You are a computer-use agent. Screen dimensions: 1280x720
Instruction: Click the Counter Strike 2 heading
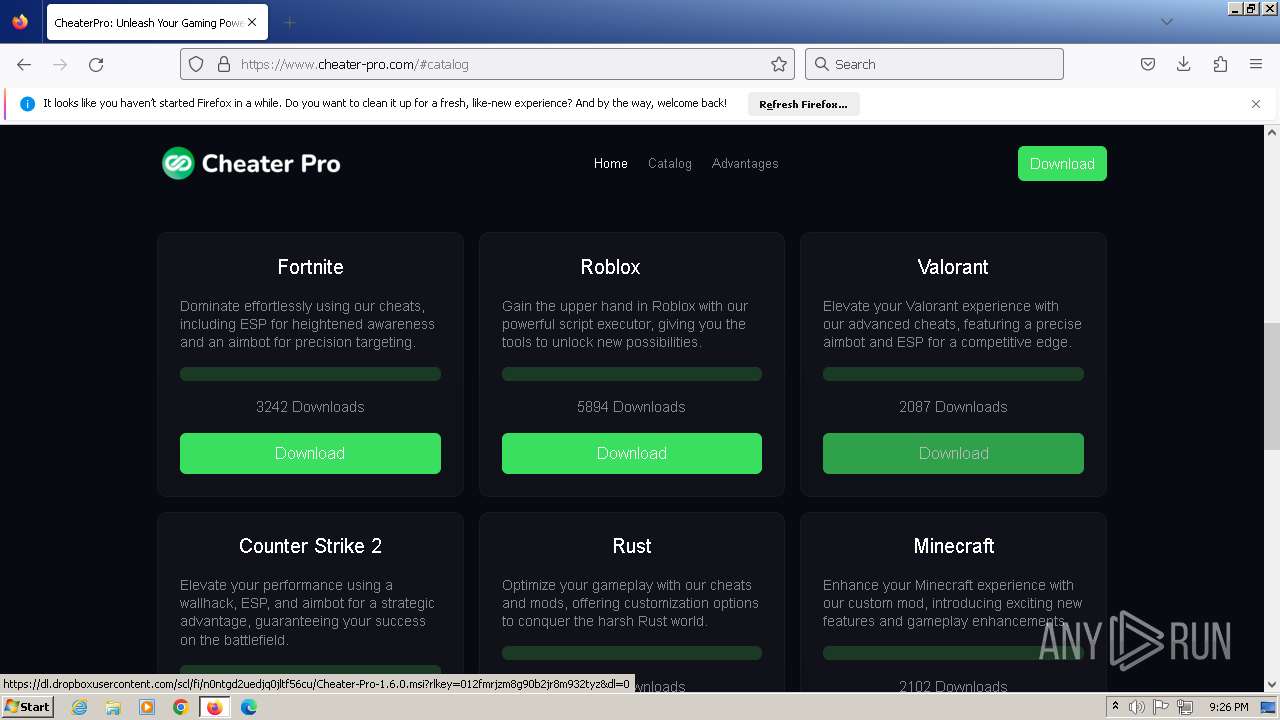310,546
